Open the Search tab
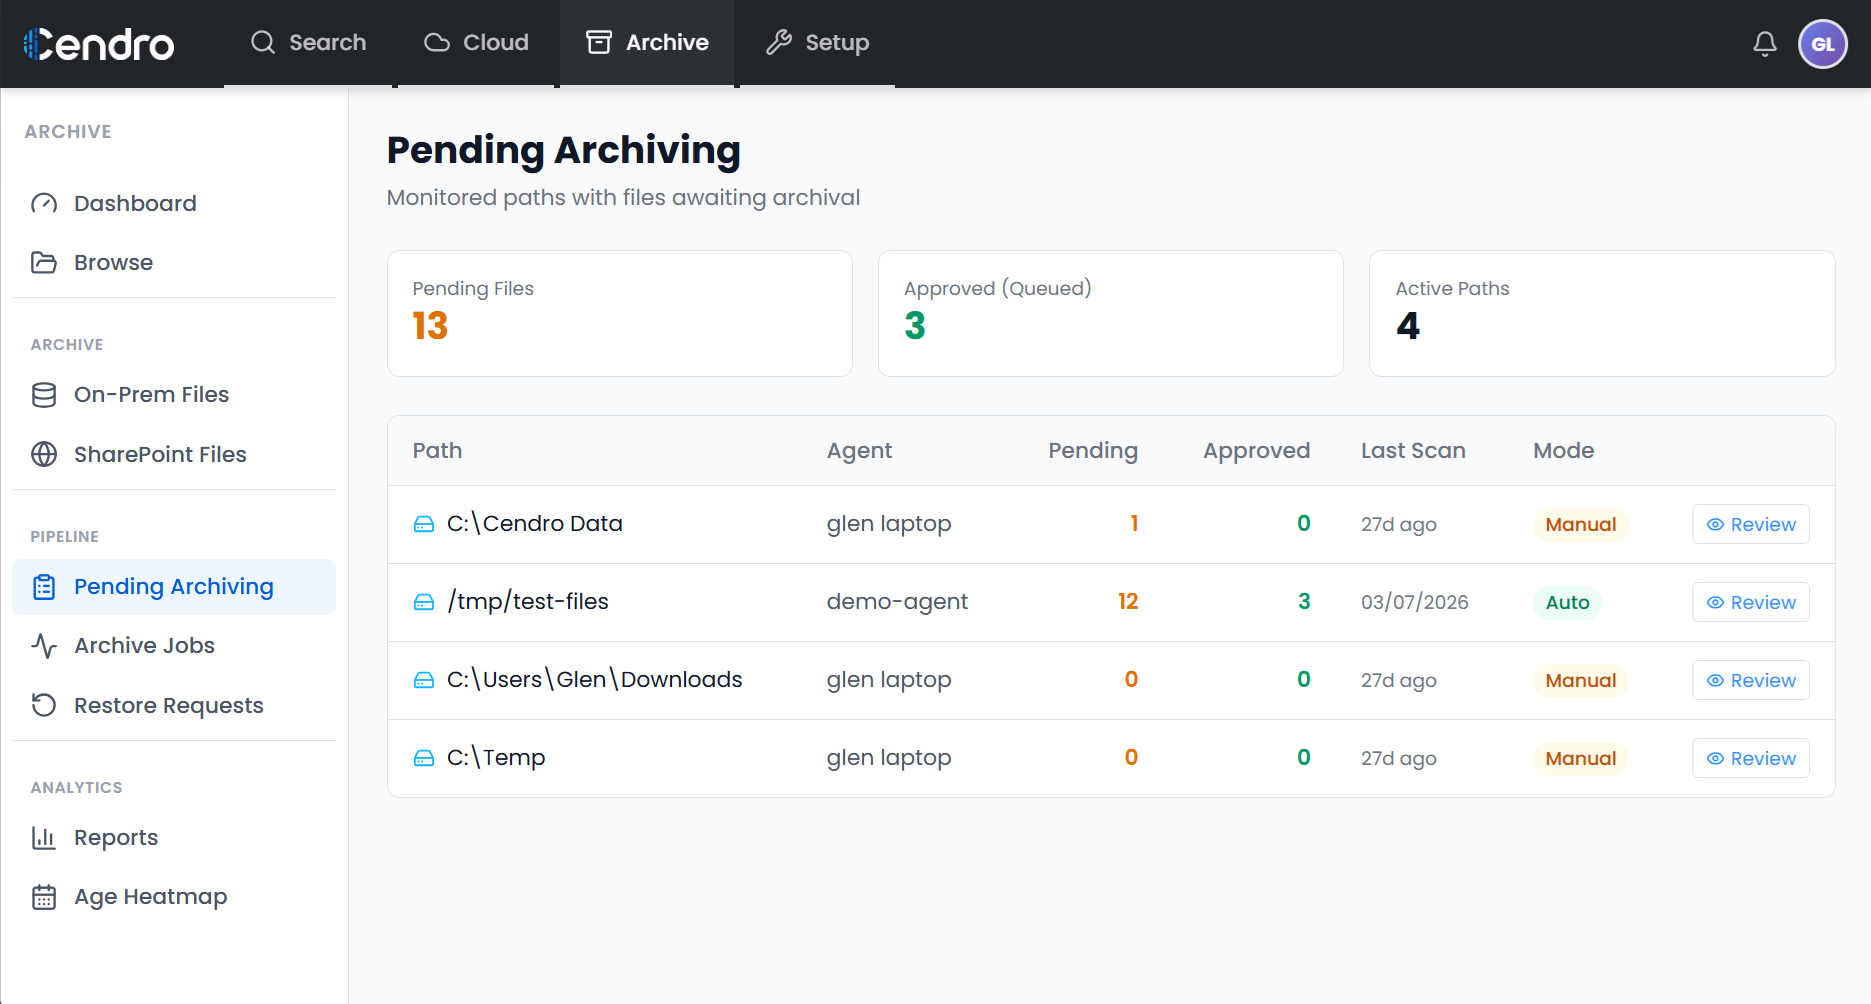The image size is (1871, 1004). click(308, 43)
